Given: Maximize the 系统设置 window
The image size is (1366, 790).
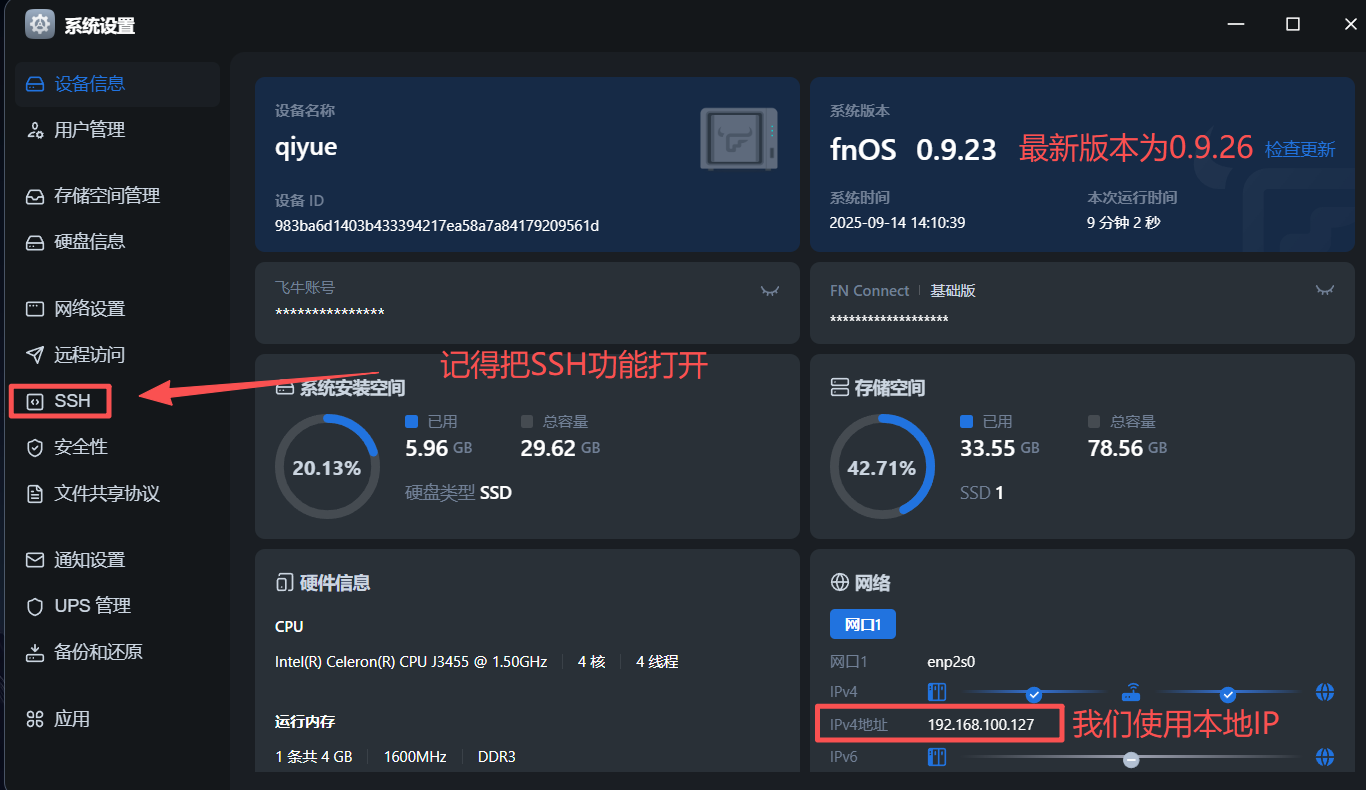Looking at the screenshot, I should tap(1293, 24).
